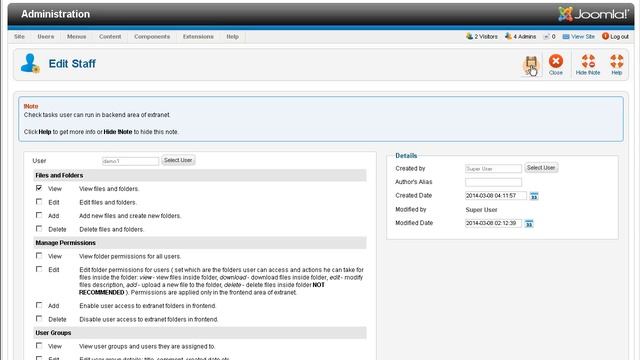Check Files and Folders Delete checkbox
Viewport: 640px width, 360px height.
[x=39, y=229]
